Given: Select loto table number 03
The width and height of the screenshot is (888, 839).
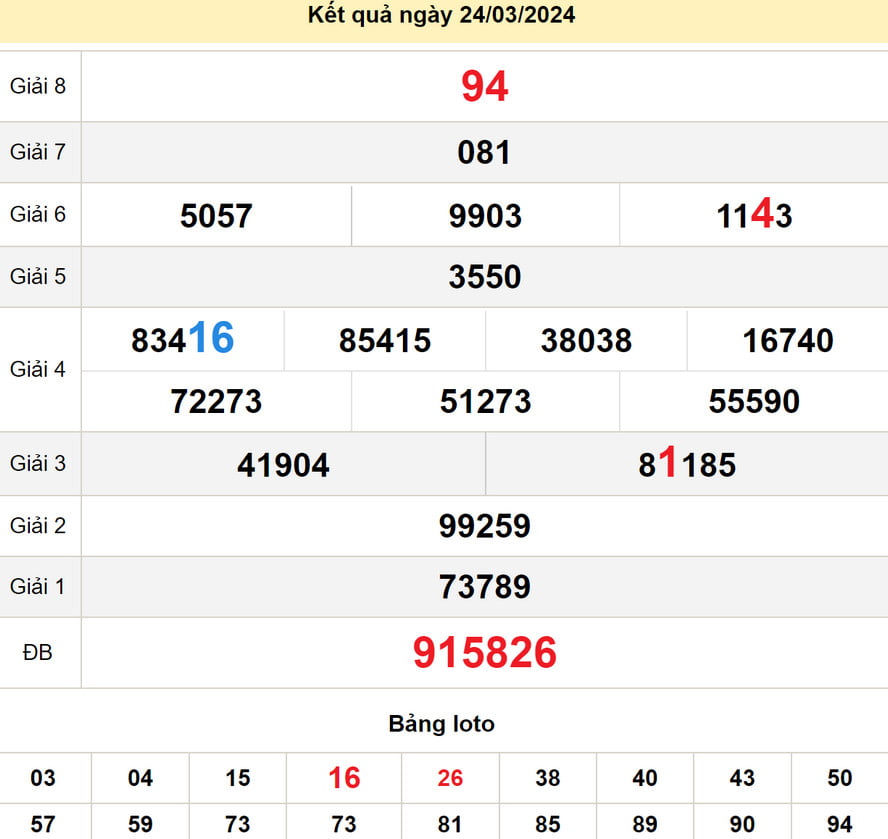Looking at the screenshot, I should tap(43, 778).
